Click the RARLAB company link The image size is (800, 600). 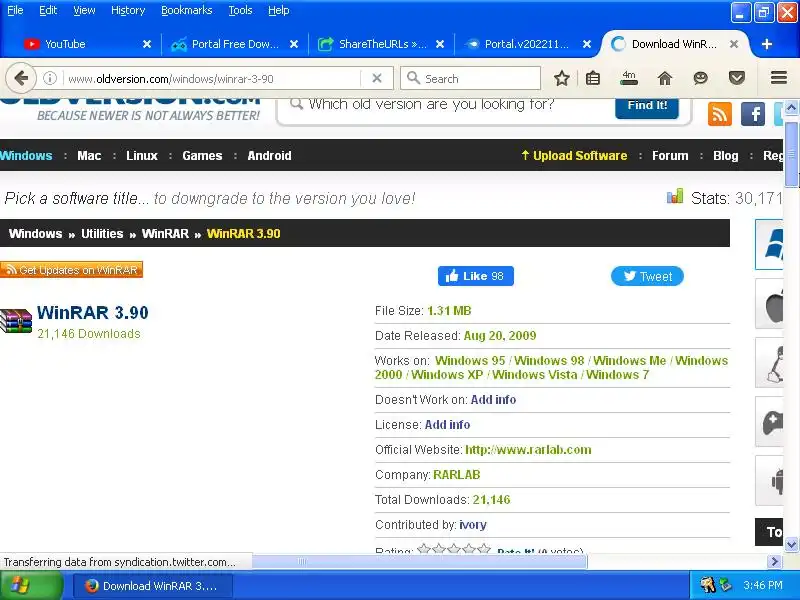[x=457, y=474]
